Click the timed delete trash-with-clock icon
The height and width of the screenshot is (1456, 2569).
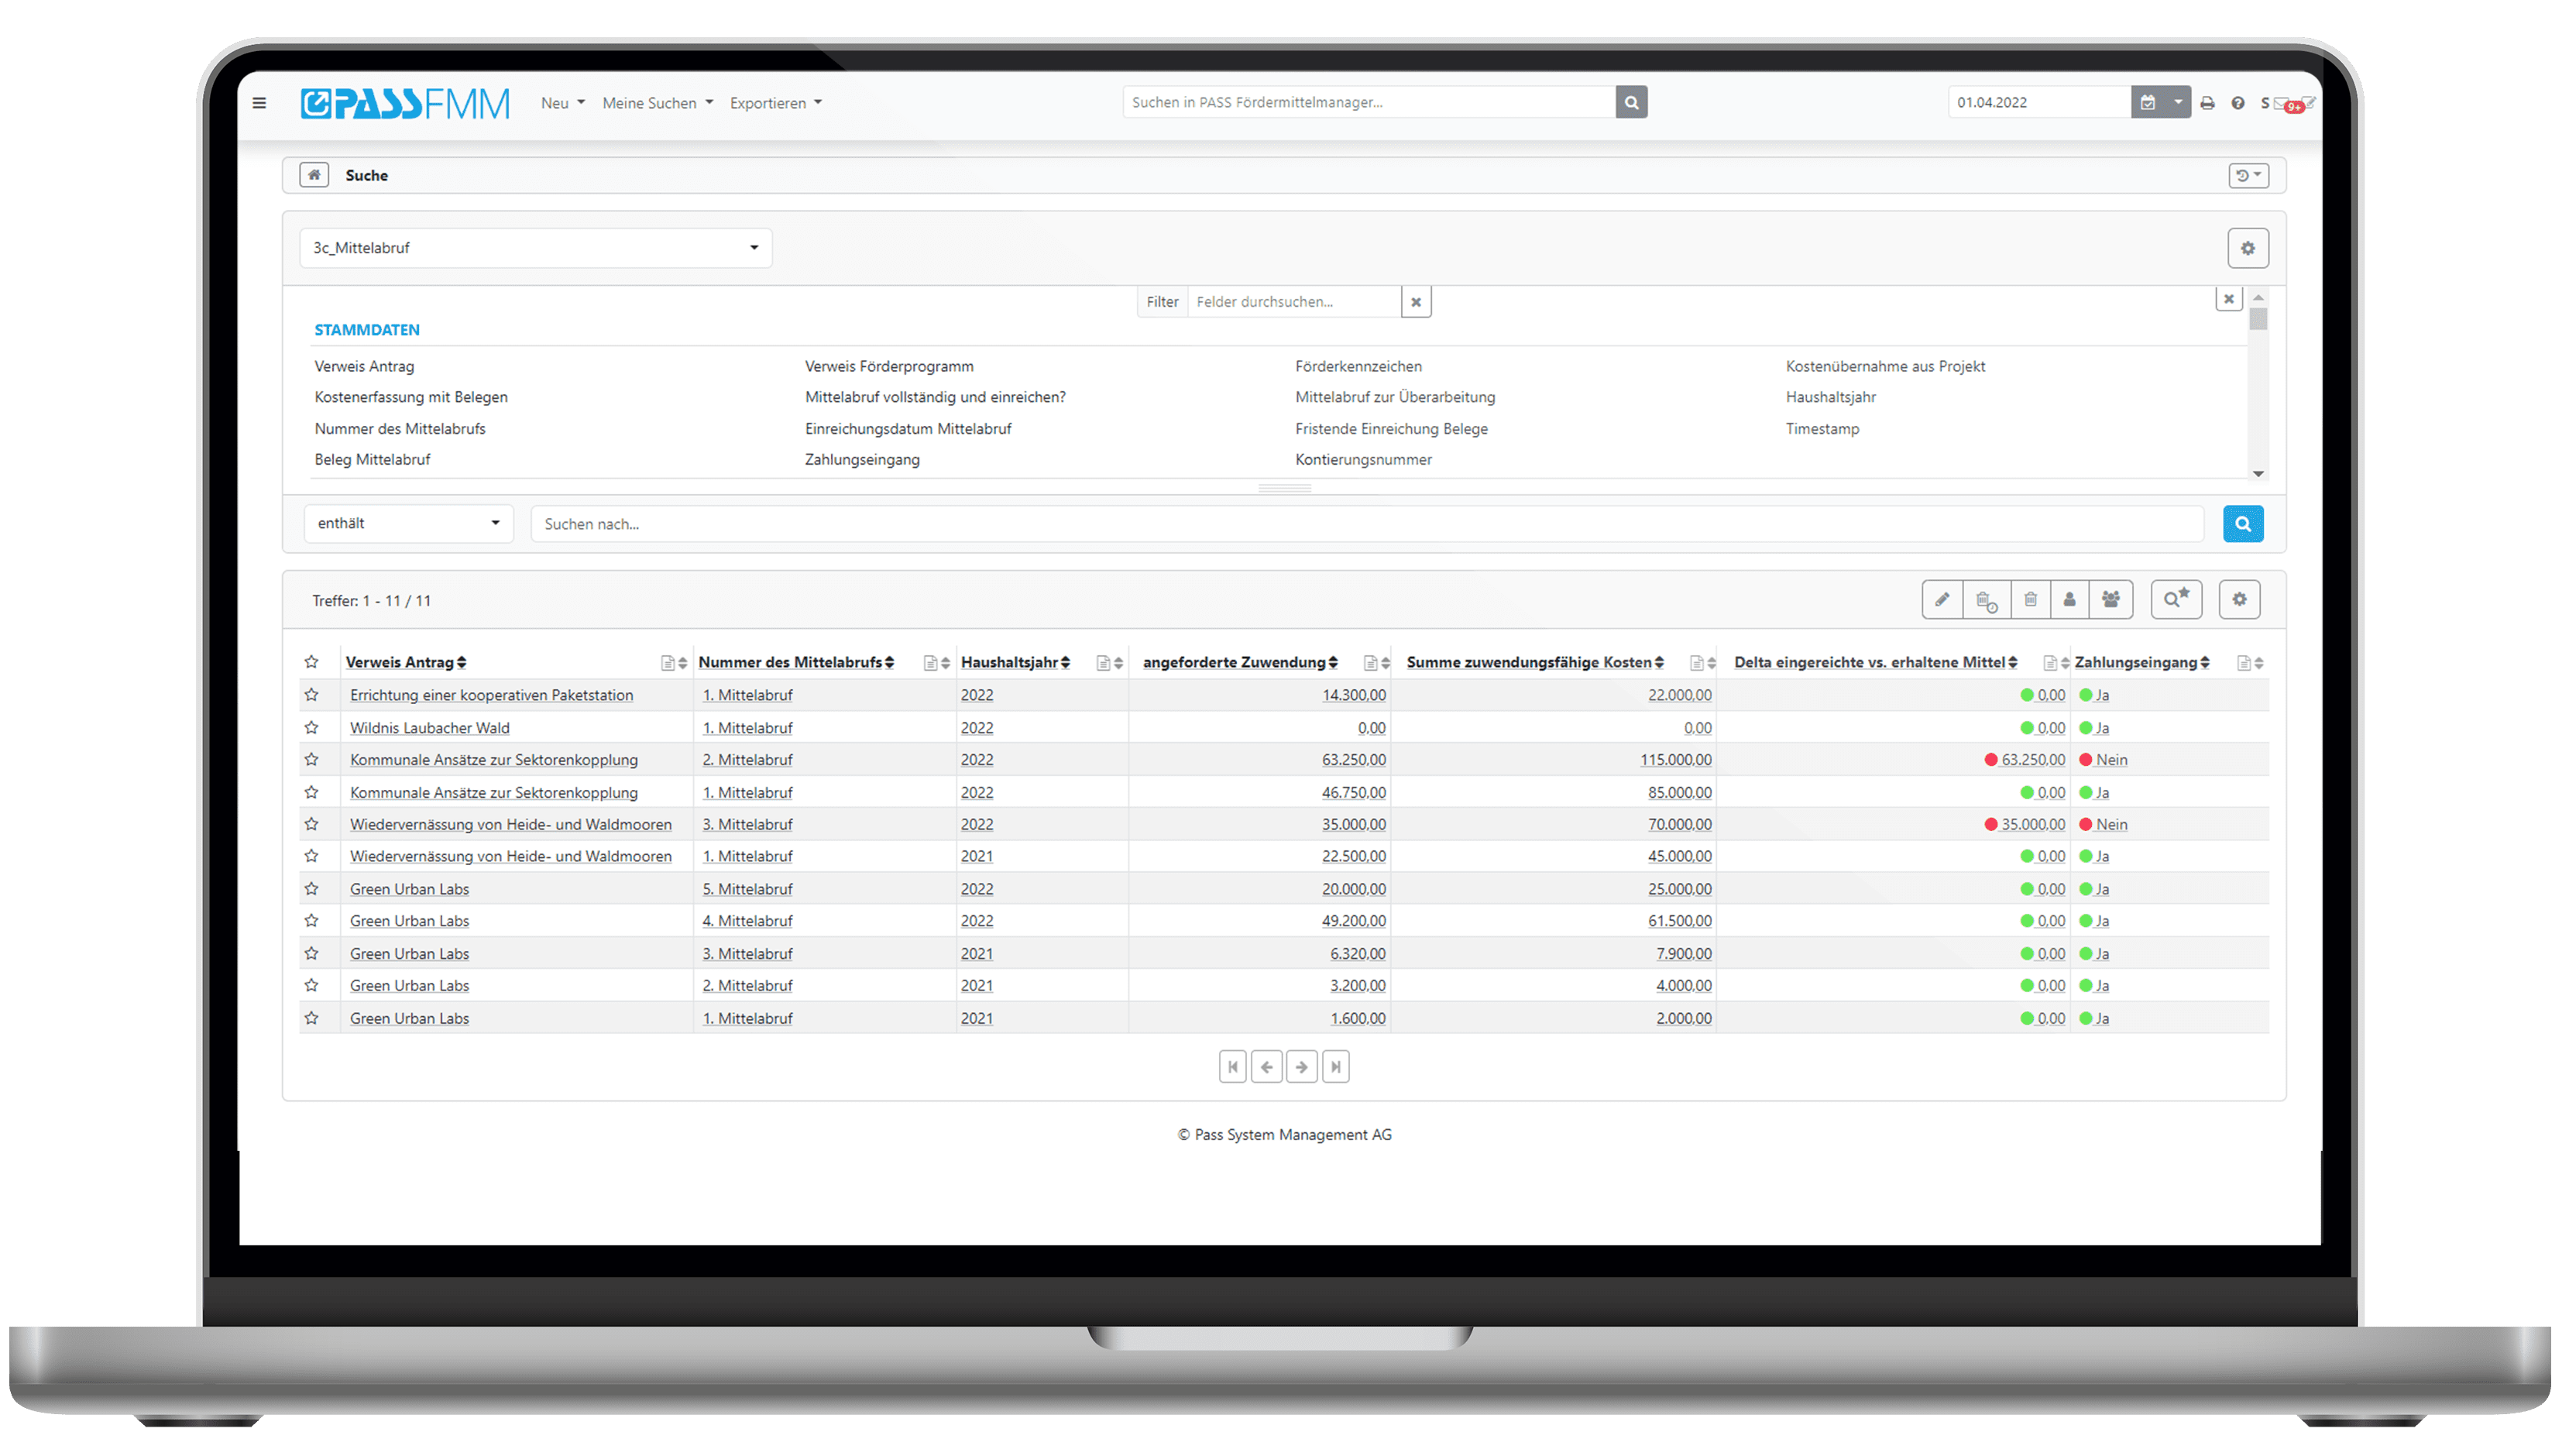pyautogui.click(x=1986, y=600)
